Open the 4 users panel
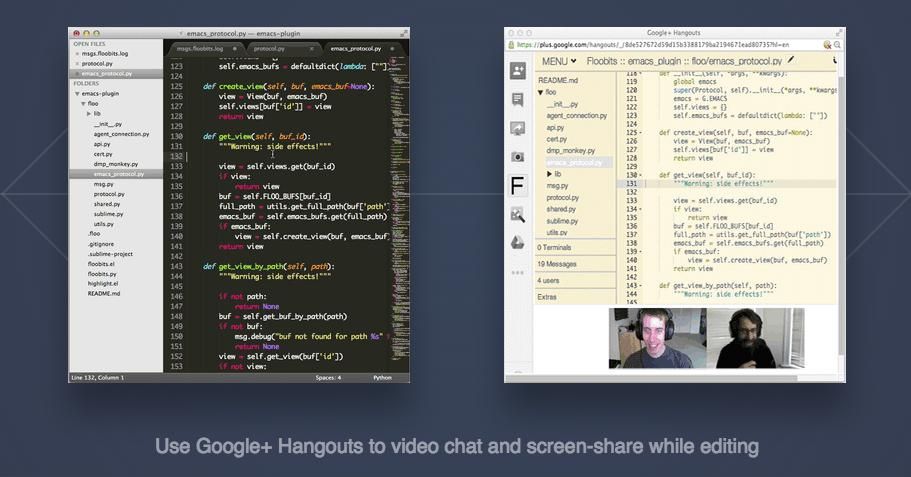The height and width of the screenshot is (477, 911). point(575,281)
